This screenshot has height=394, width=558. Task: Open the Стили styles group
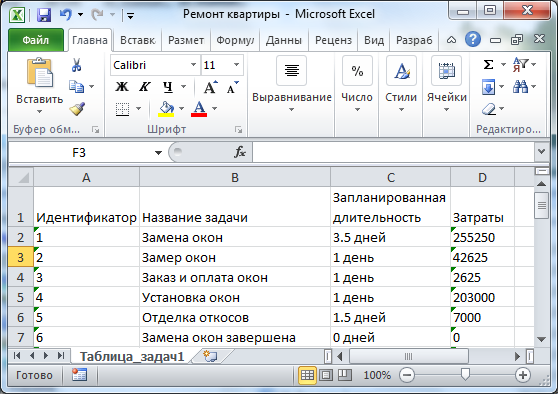pyautogui.click(x=401, y=85)
